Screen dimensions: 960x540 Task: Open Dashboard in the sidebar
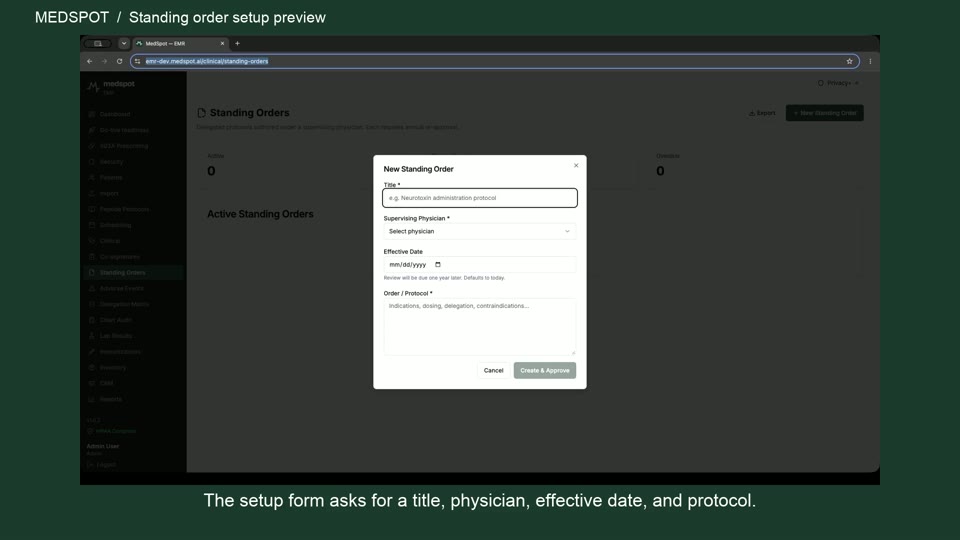[x=114, y=114]
